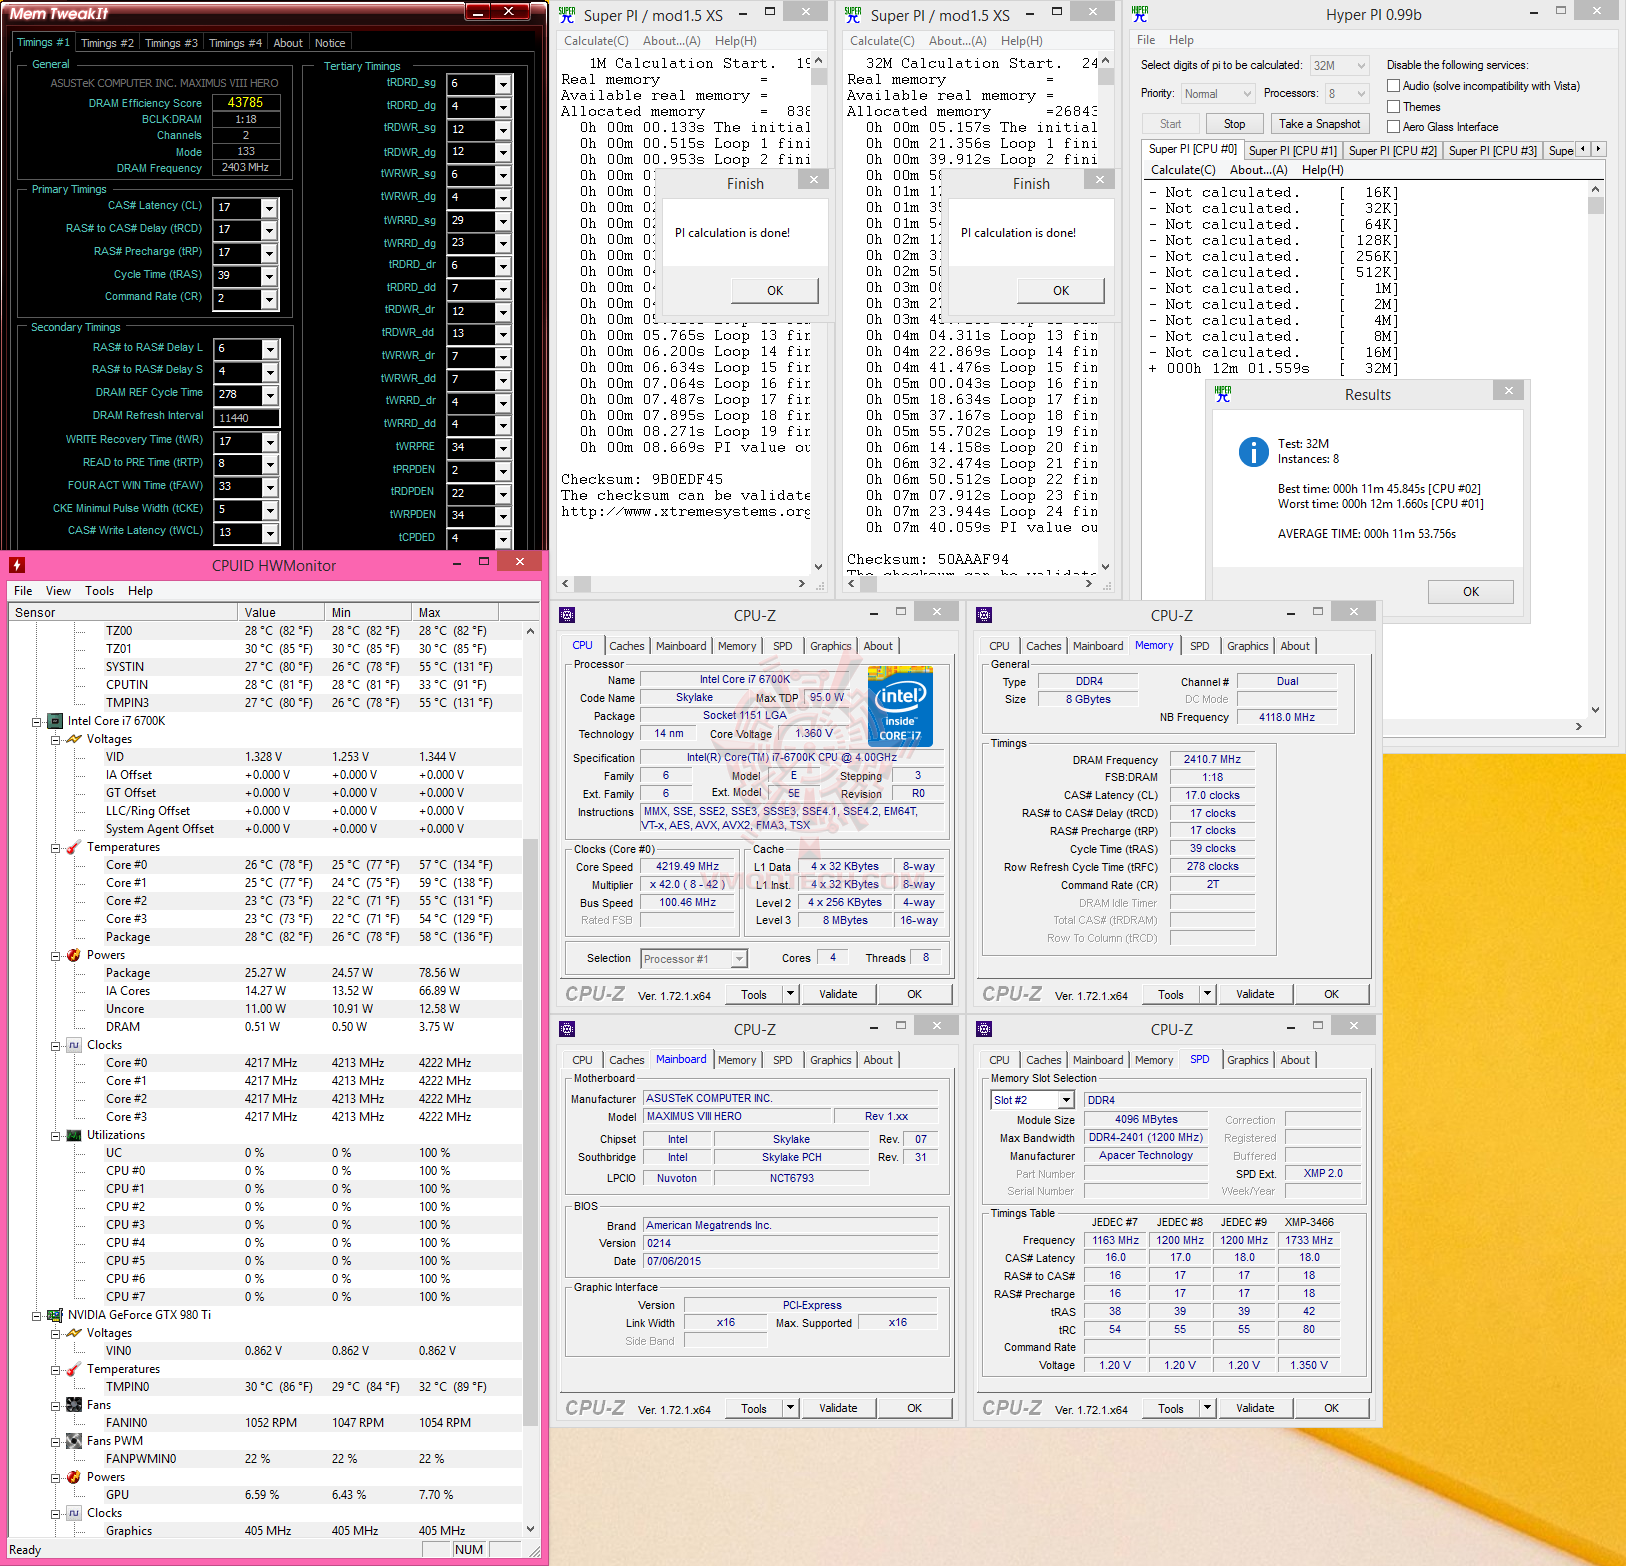Open the View menu in HWMonitor
1626x1566 pixels.
click(58, 591)
